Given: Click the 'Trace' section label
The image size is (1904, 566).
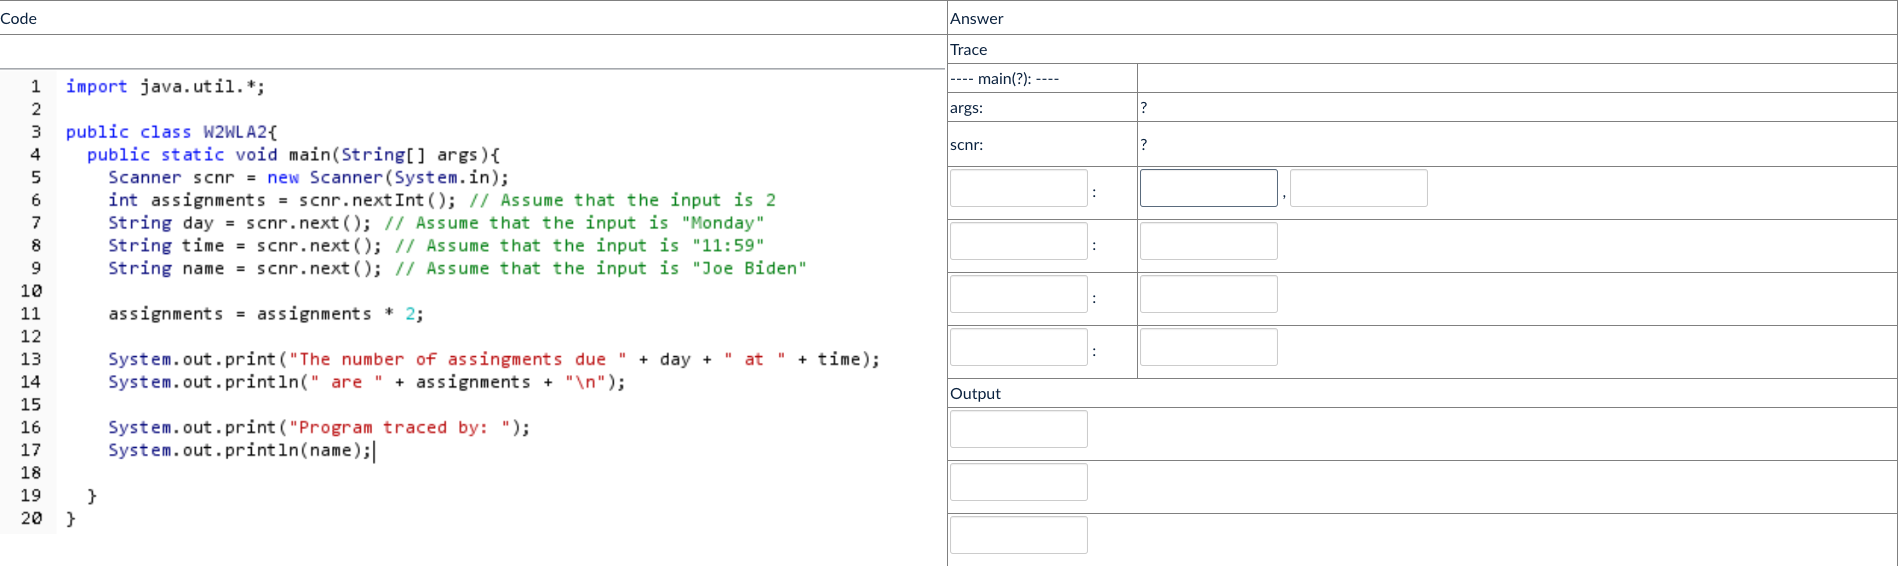Looking at the screenshot, I should coord(968,49).
